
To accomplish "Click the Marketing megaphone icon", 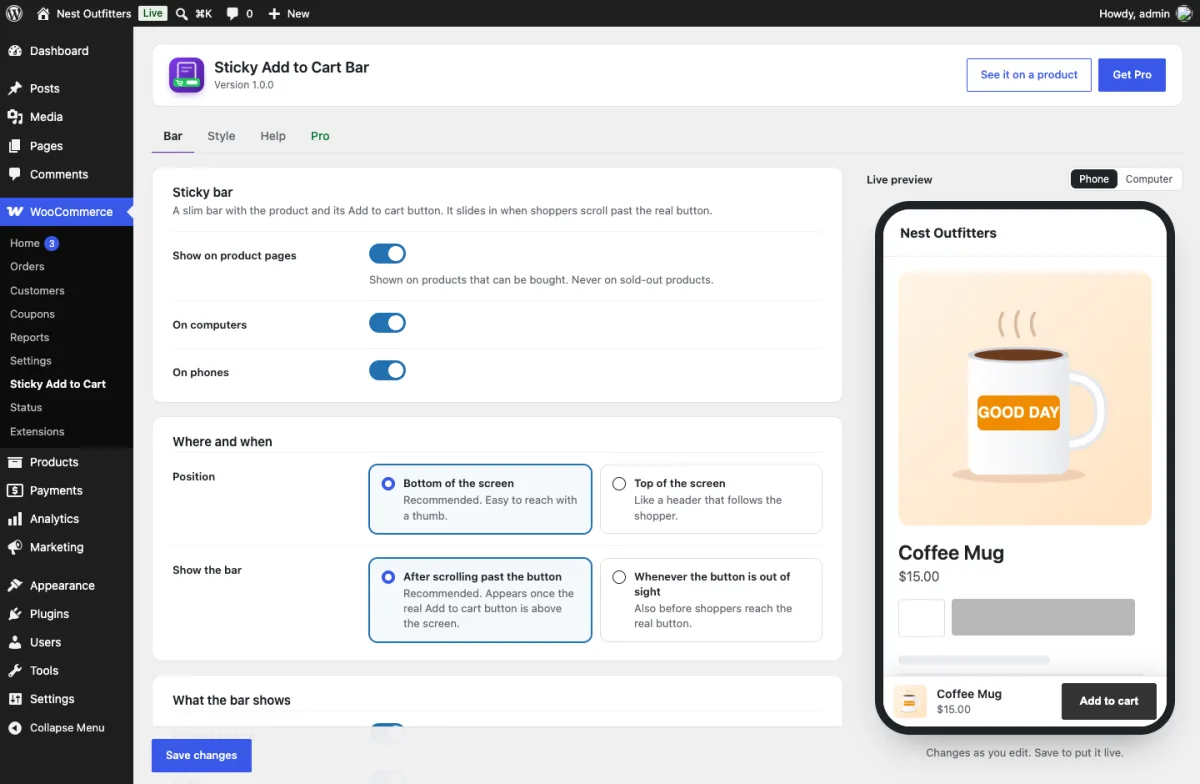I will click(15, 547).
